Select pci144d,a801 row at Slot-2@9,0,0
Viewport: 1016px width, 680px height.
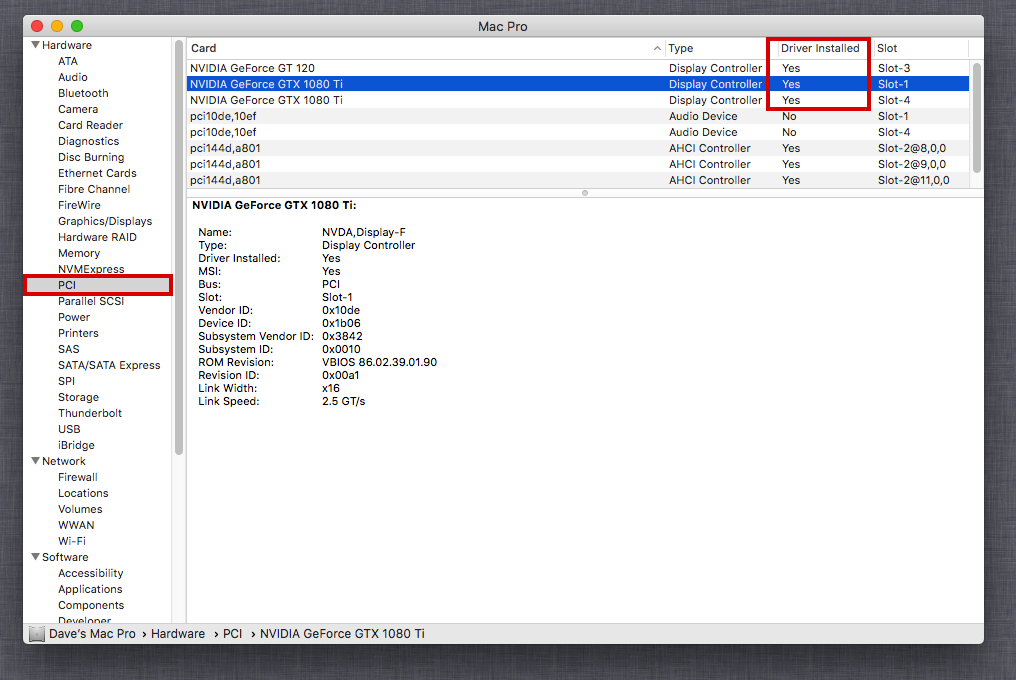coord(578,164)
